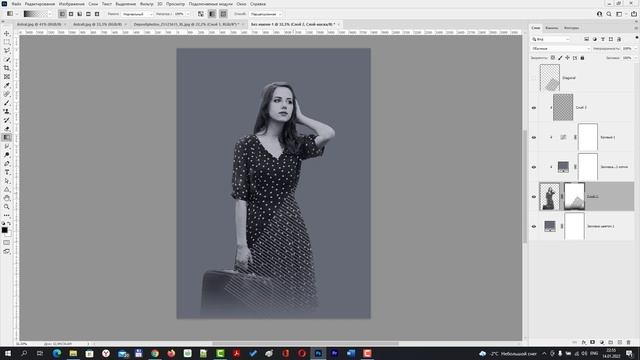Click the gradient preview swatch
The image size is (640, 360).
[35, 14]
